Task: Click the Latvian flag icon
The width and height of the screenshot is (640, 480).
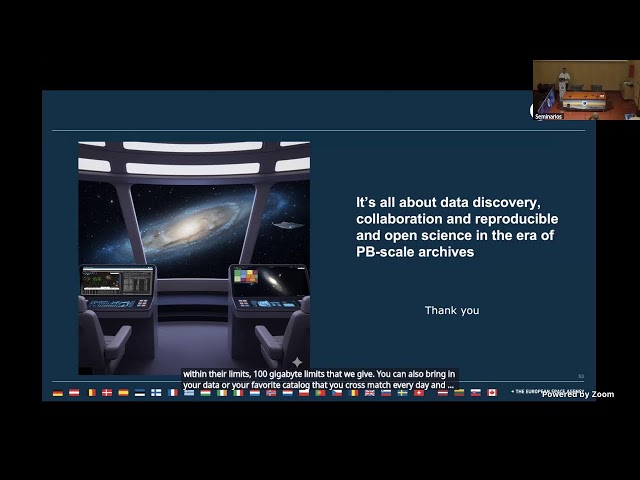Action: [443, 393]
